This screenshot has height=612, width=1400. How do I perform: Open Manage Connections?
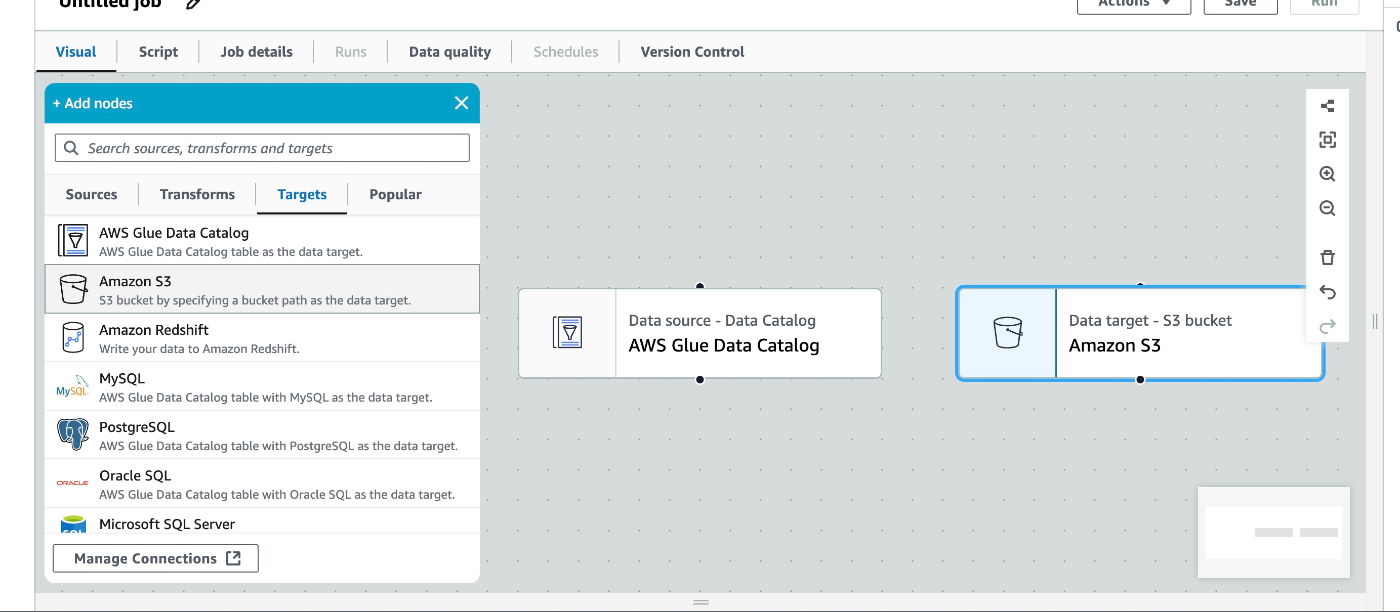click(156, 558)
